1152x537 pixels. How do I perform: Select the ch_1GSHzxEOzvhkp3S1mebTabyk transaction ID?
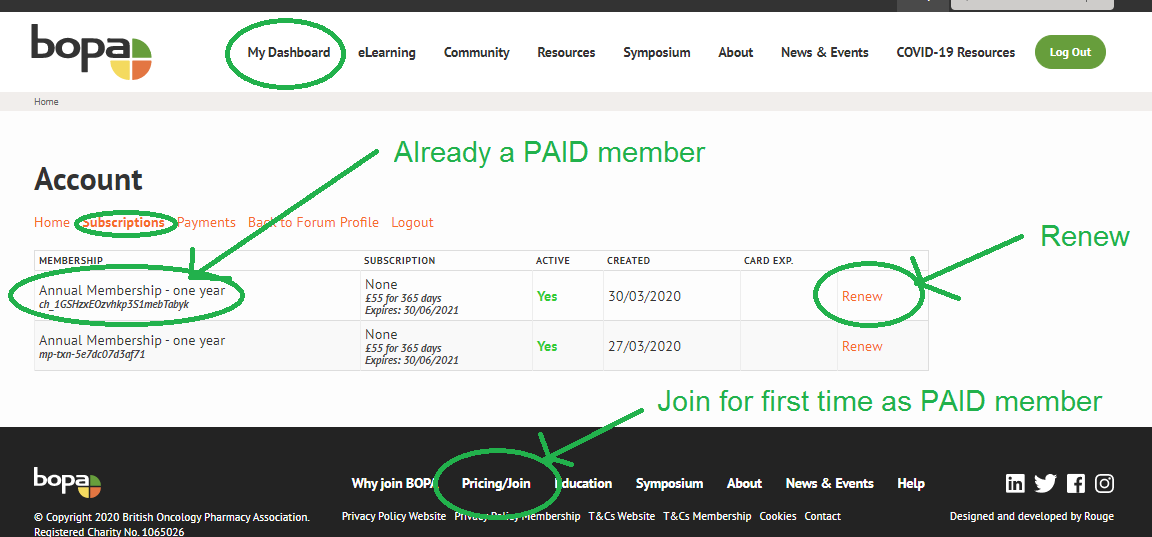114,304
